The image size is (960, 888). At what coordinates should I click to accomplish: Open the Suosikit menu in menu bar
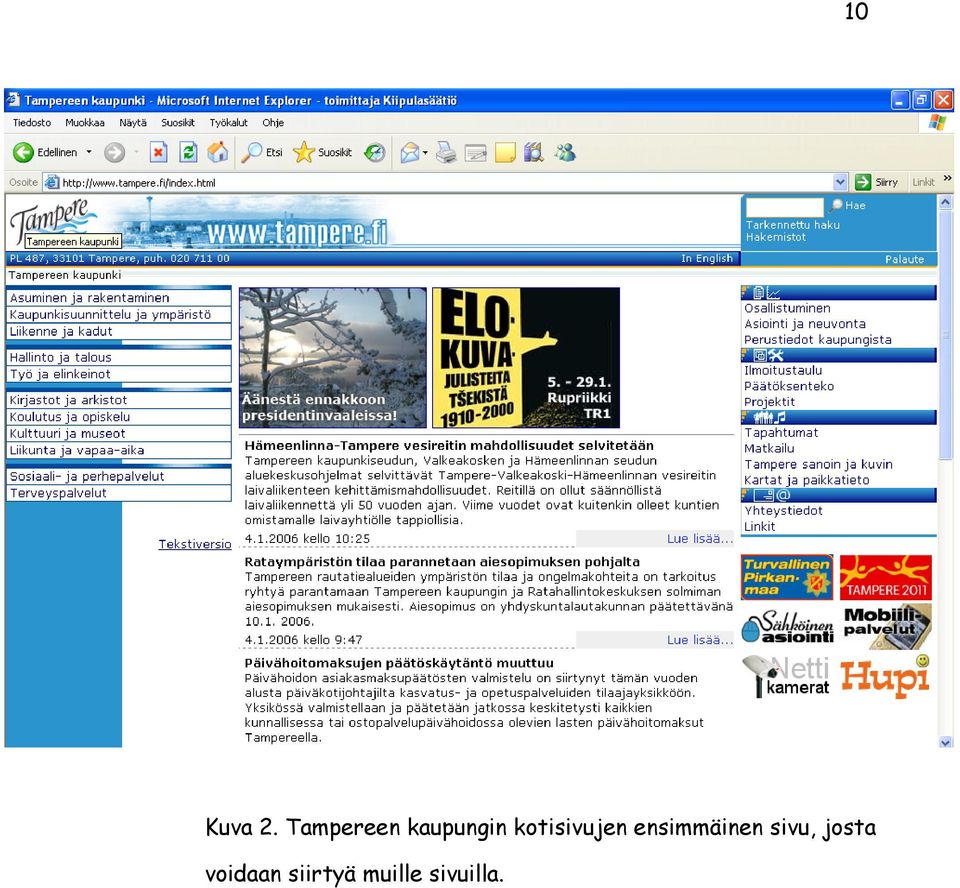178,122
